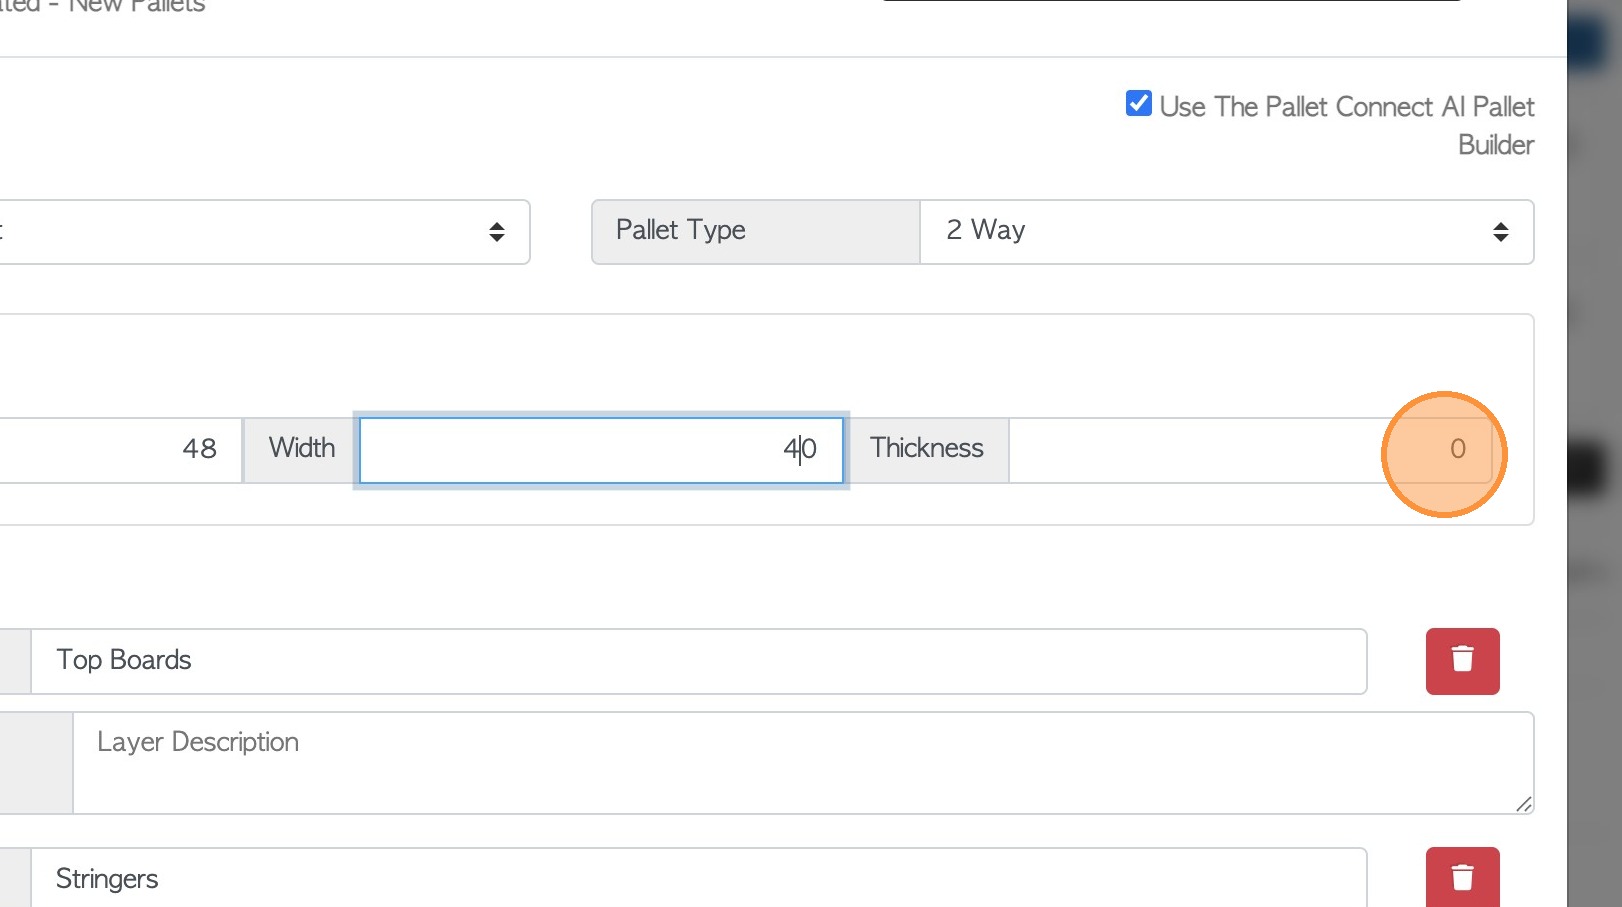The image size is (1622, 907).
Task: Click the AI Pallet Builder label text
Action: (x=1346, y=108)
